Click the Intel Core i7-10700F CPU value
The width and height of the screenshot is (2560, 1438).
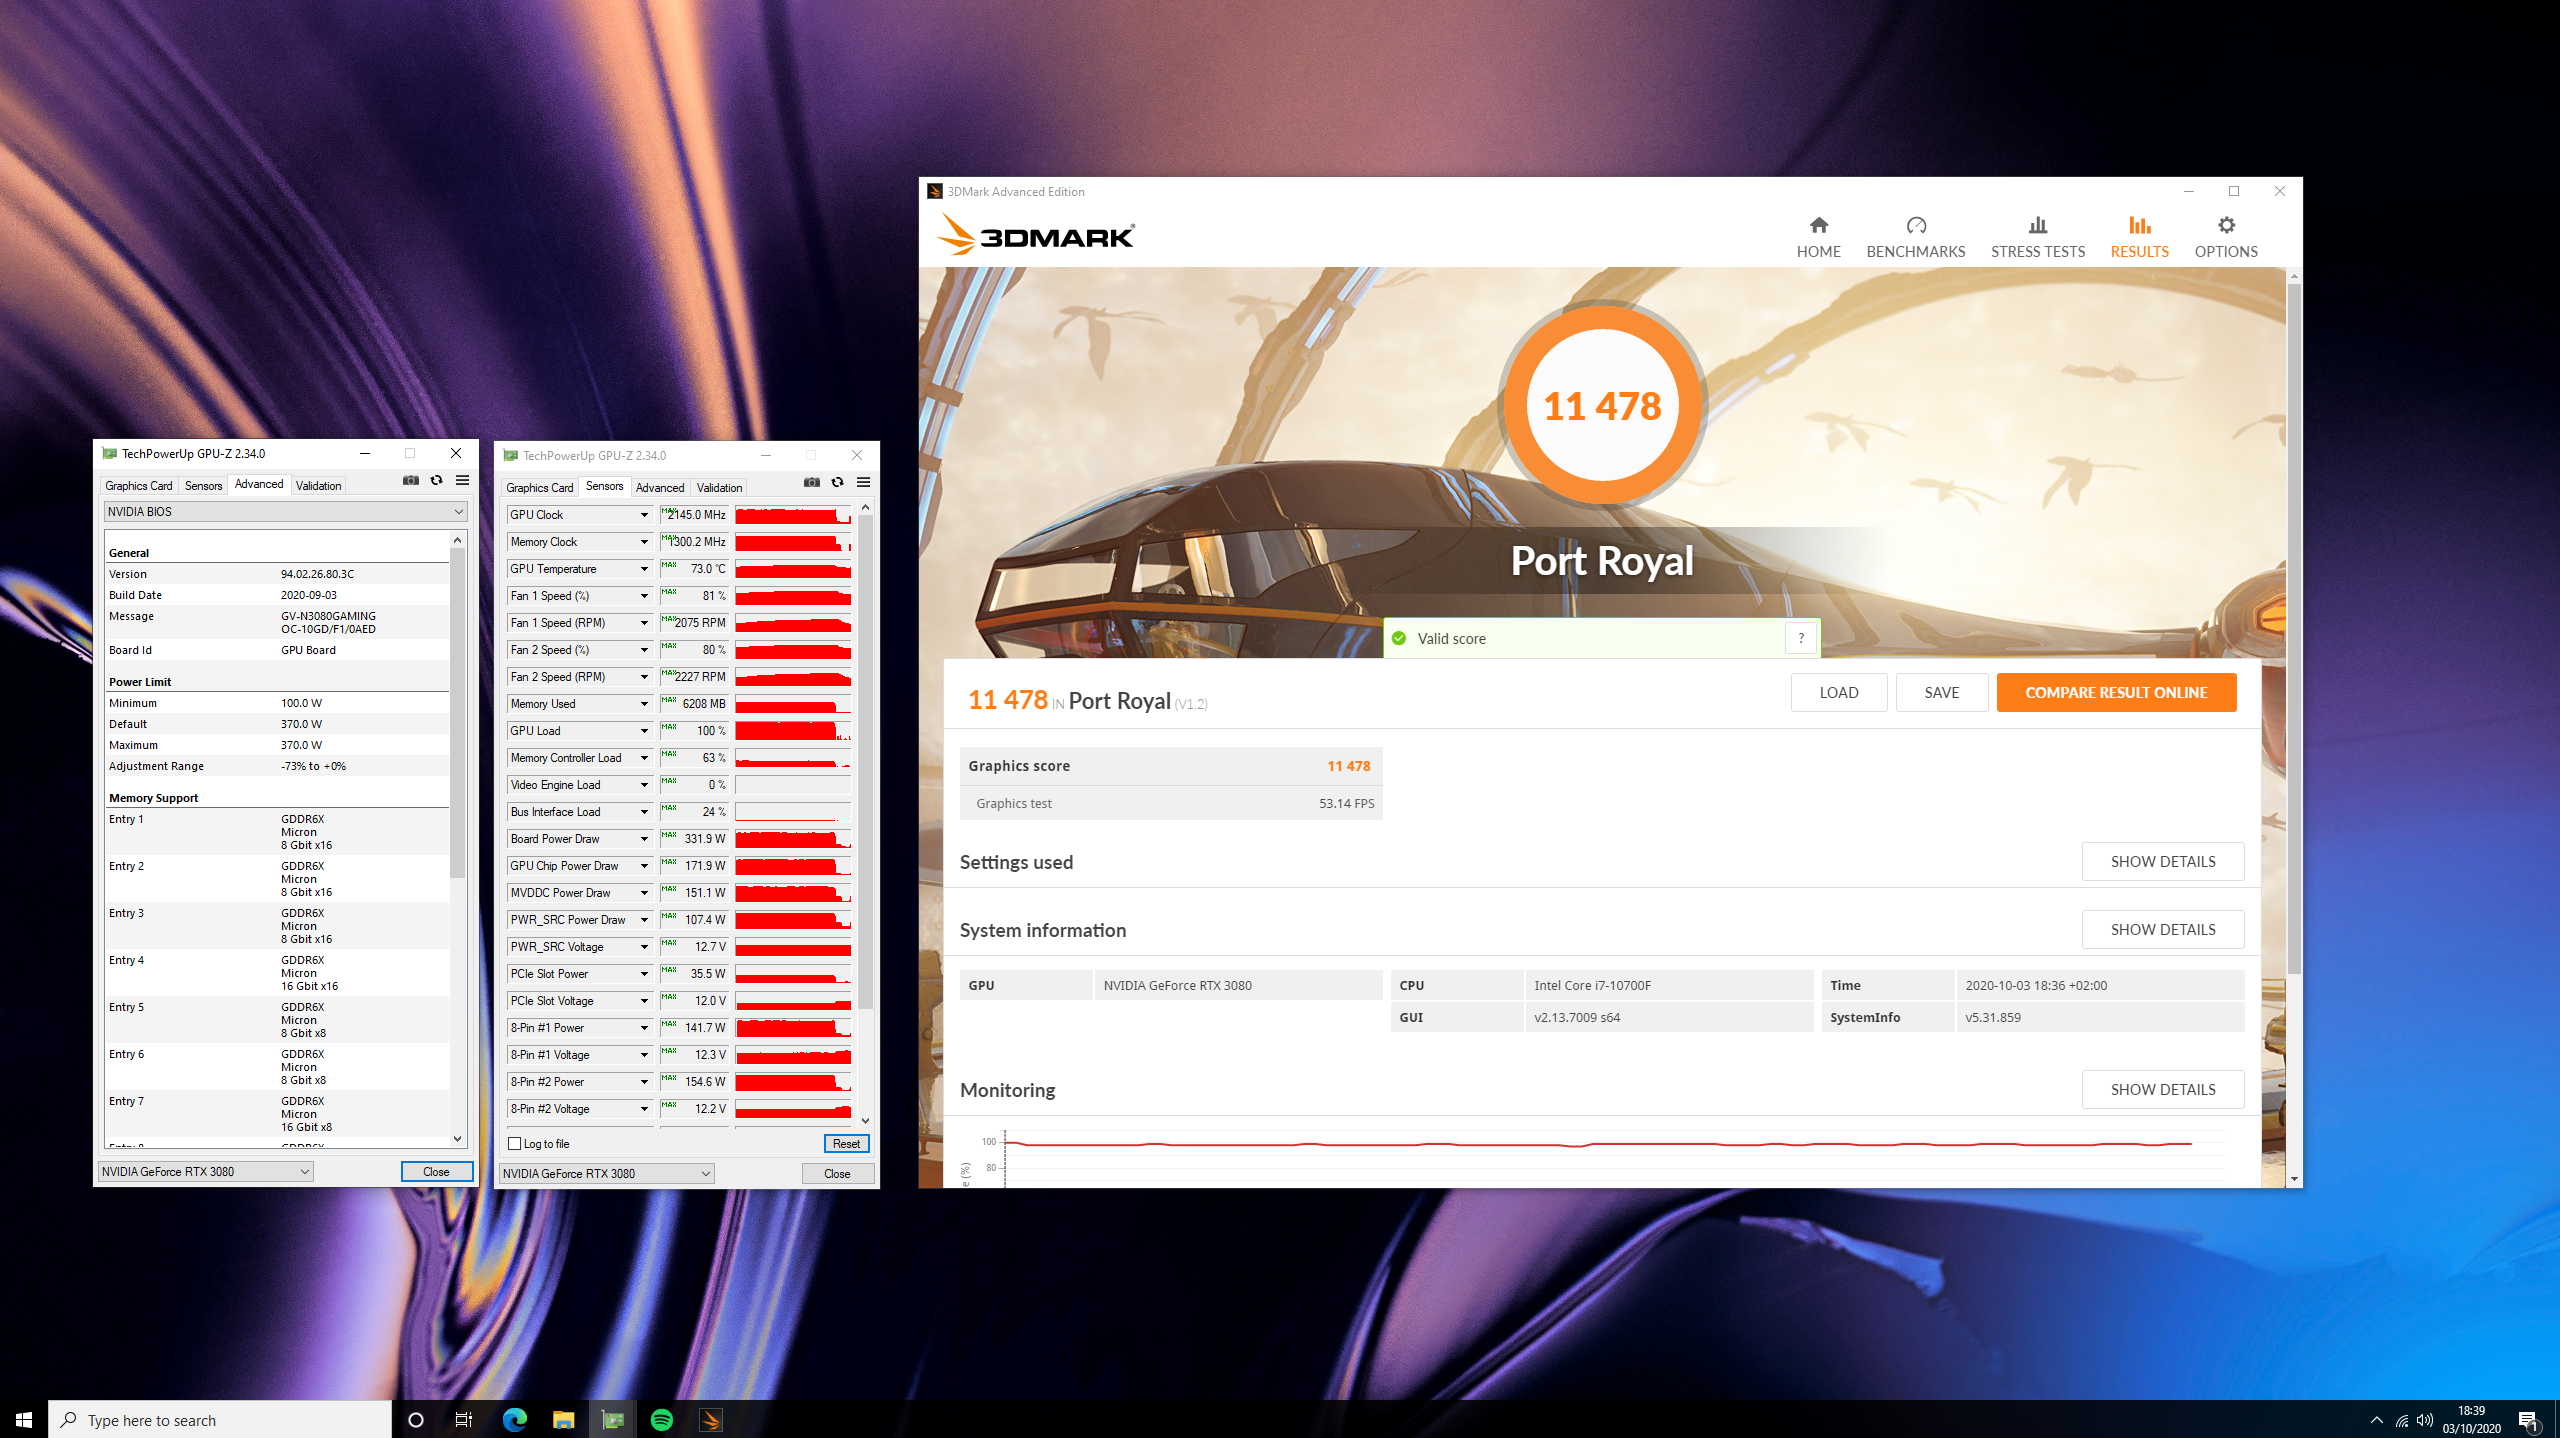coord(1592,985)
